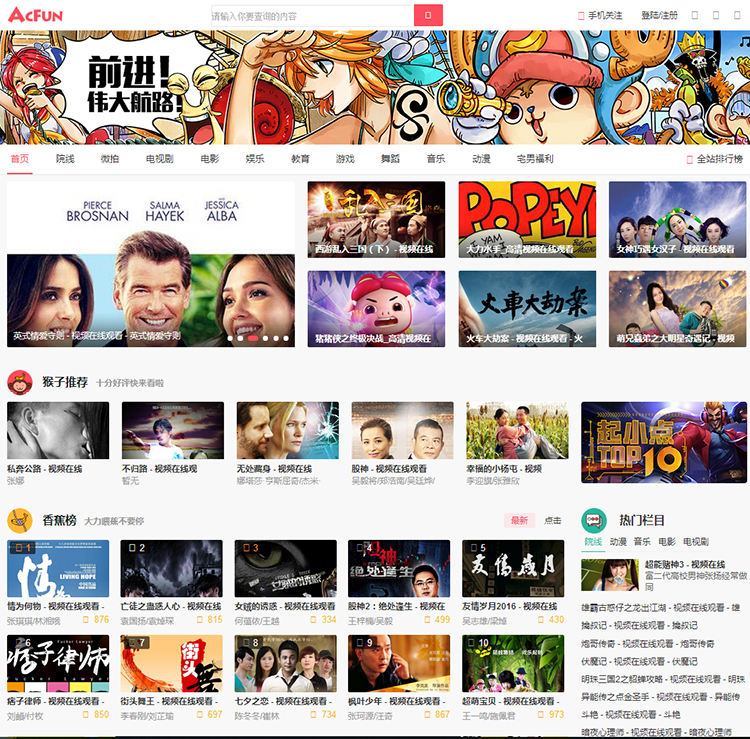Screen dimensions: 750x739
Task: Go to the 电影 navigation tab
Action: click(x=210, y=159)
